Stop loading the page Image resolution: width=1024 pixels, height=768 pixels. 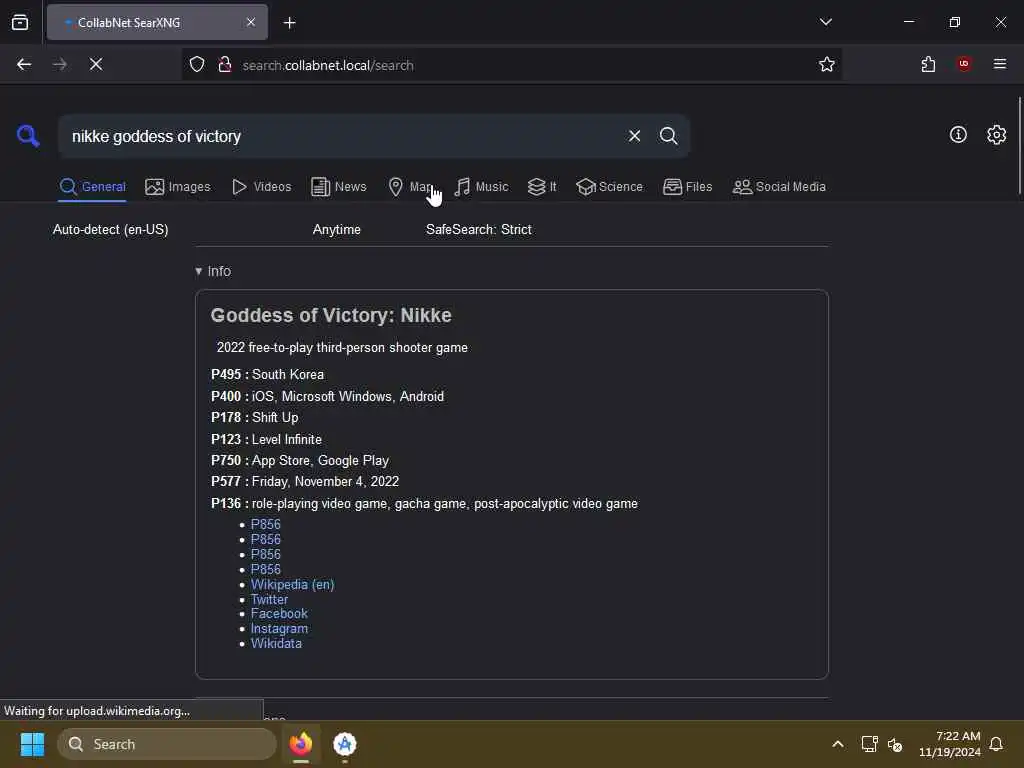(x=96, y=64)
